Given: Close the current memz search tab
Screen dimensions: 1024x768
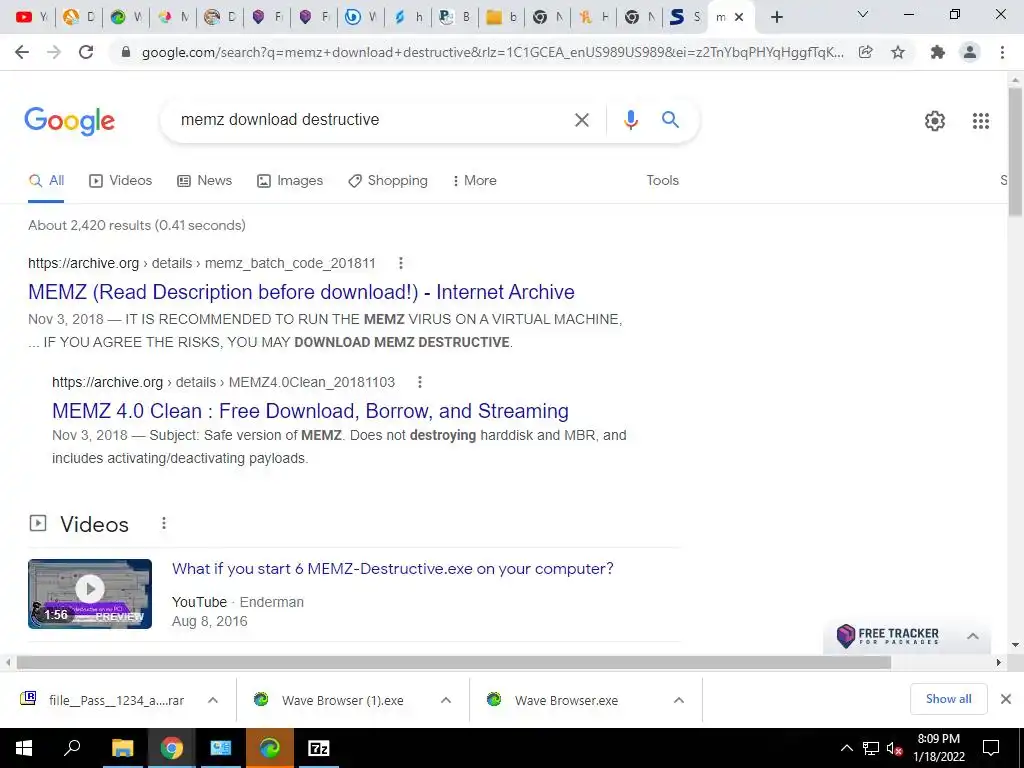Looking at the screenshot, I should pos(739,17).
